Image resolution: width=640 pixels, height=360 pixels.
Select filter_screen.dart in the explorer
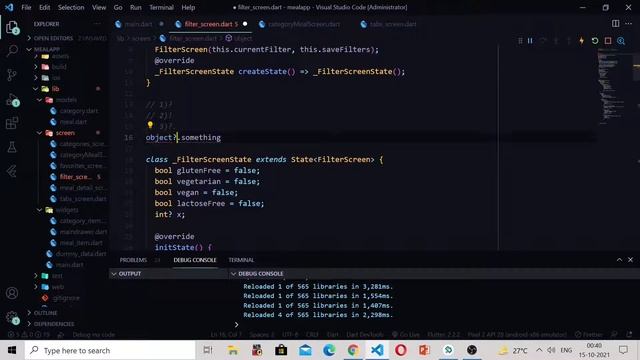point(75,177)
